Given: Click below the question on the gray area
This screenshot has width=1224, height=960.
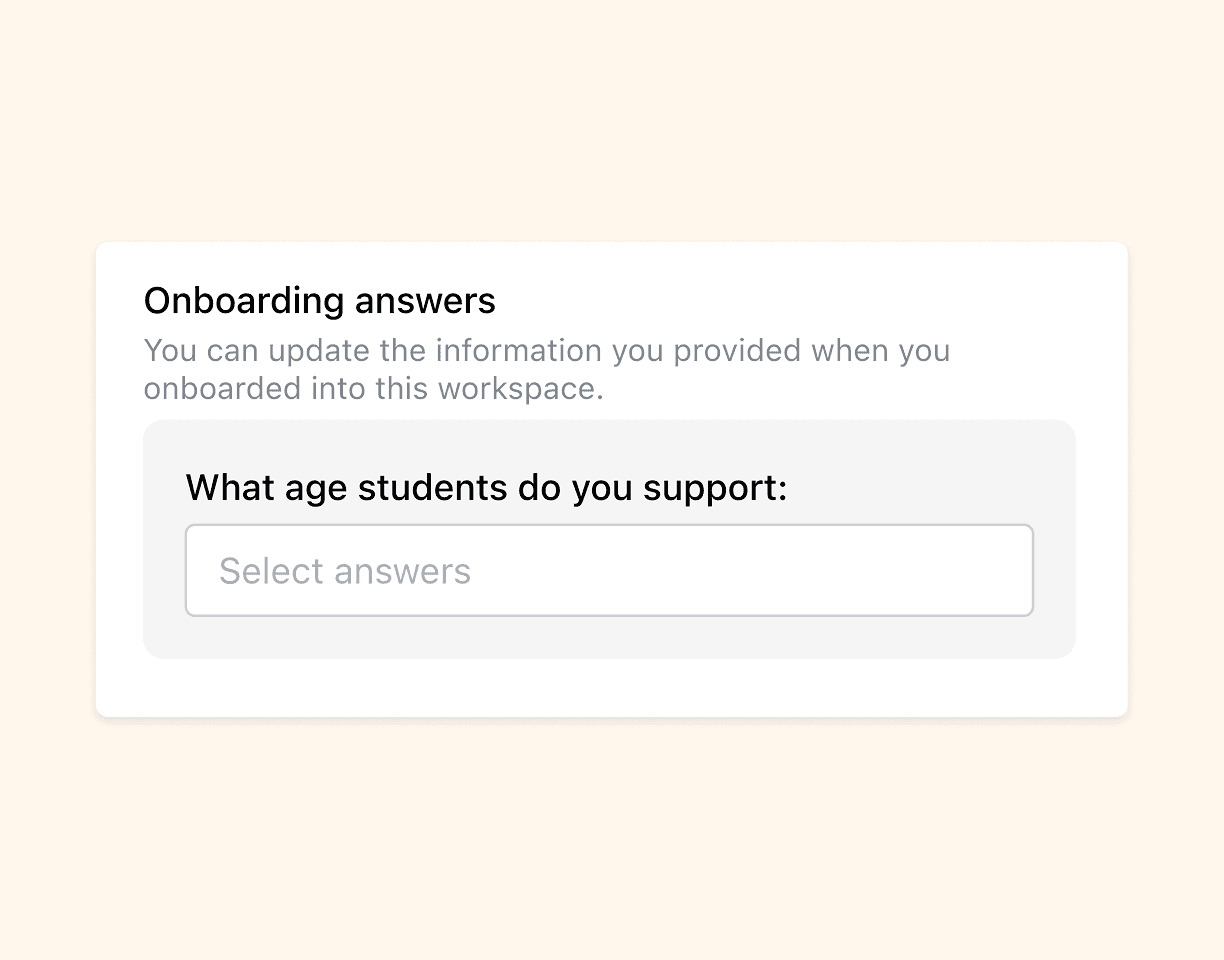Looking at the screenshot, I should click(x=610, y=638).
